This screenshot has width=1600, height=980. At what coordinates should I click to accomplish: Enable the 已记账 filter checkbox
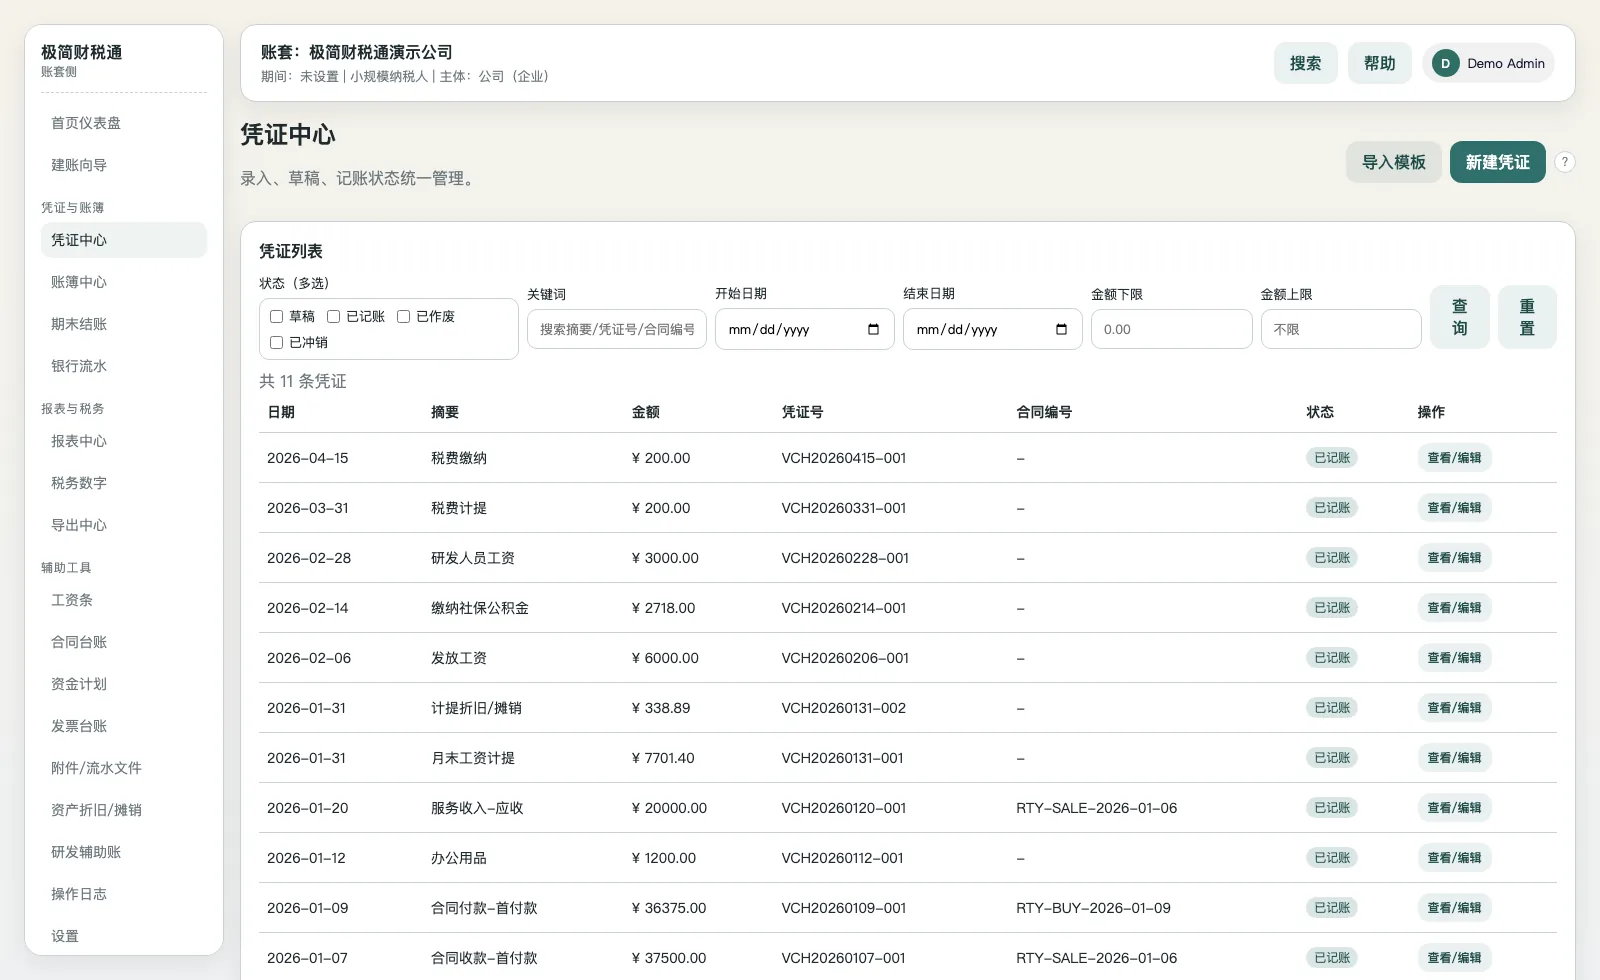click(x=333, y=316)
